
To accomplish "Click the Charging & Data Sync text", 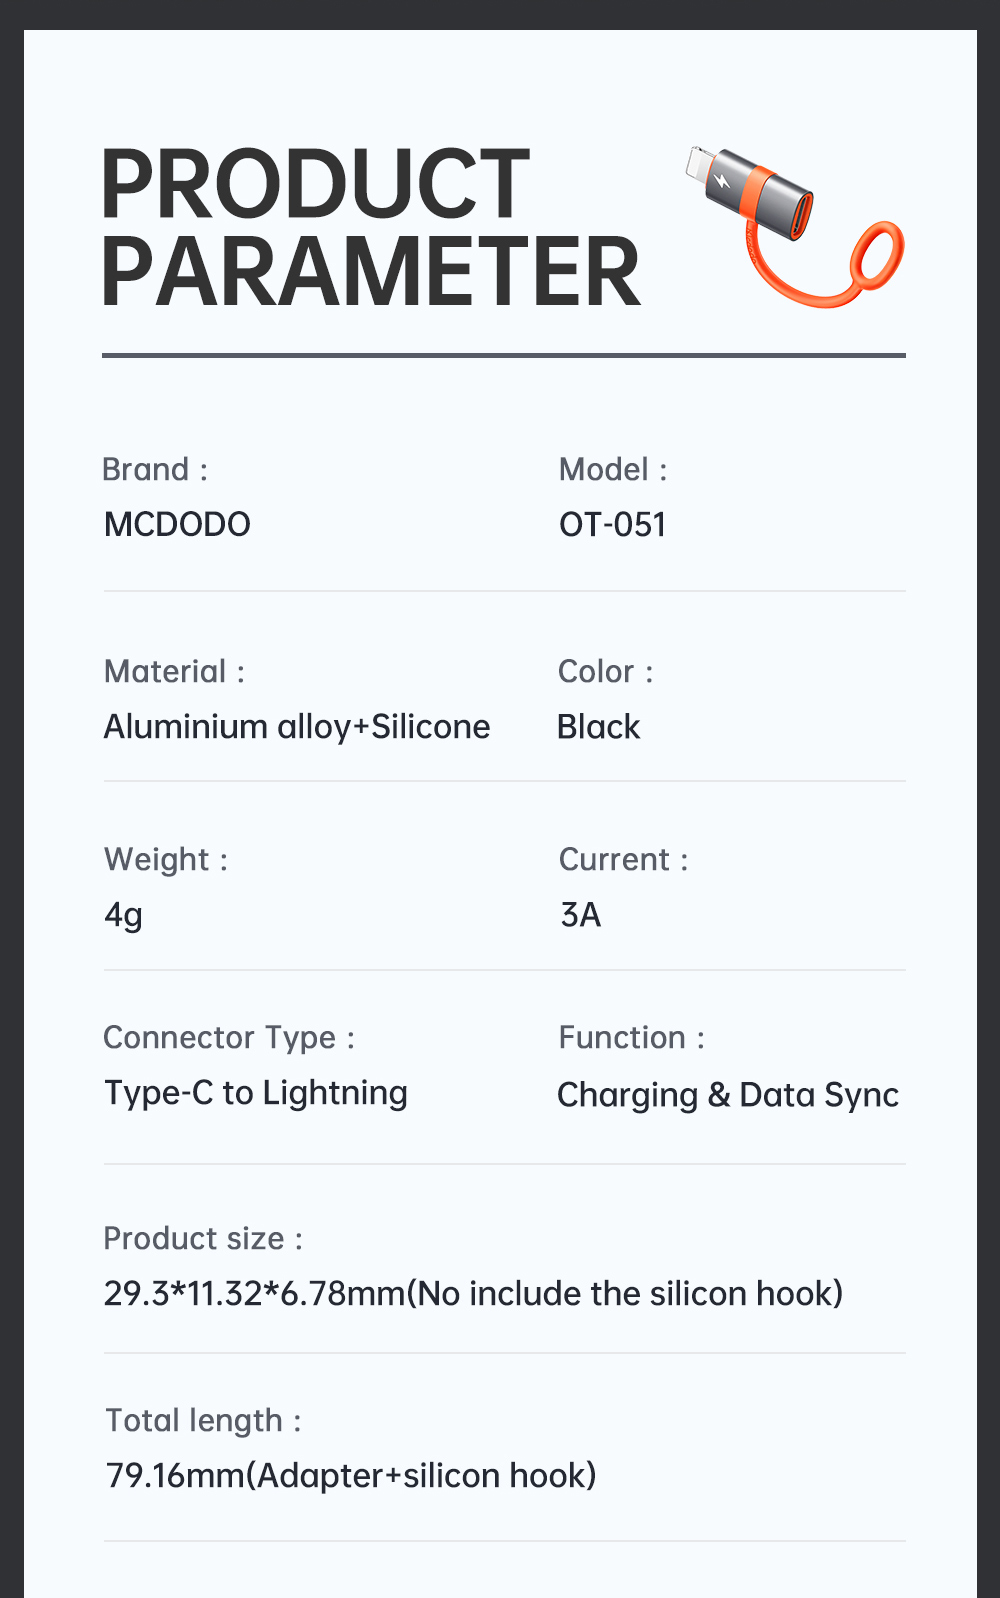I will pyautogui.click(x=728, y=1094).
